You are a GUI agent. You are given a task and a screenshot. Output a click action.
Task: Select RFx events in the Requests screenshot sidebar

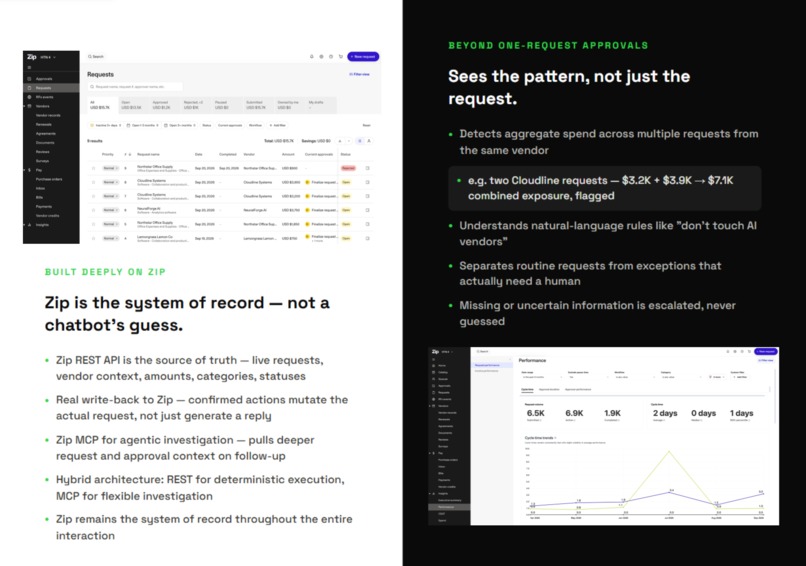tap(44, 97)
